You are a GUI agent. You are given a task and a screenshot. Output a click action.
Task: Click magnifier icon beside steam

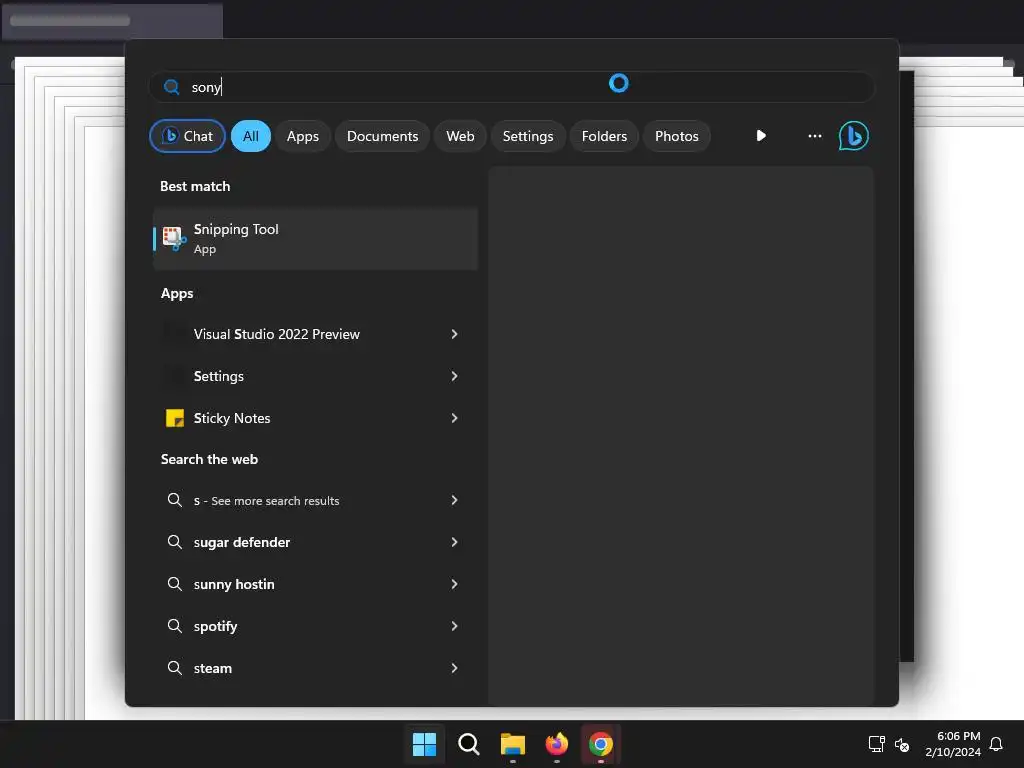coord(174,667)
